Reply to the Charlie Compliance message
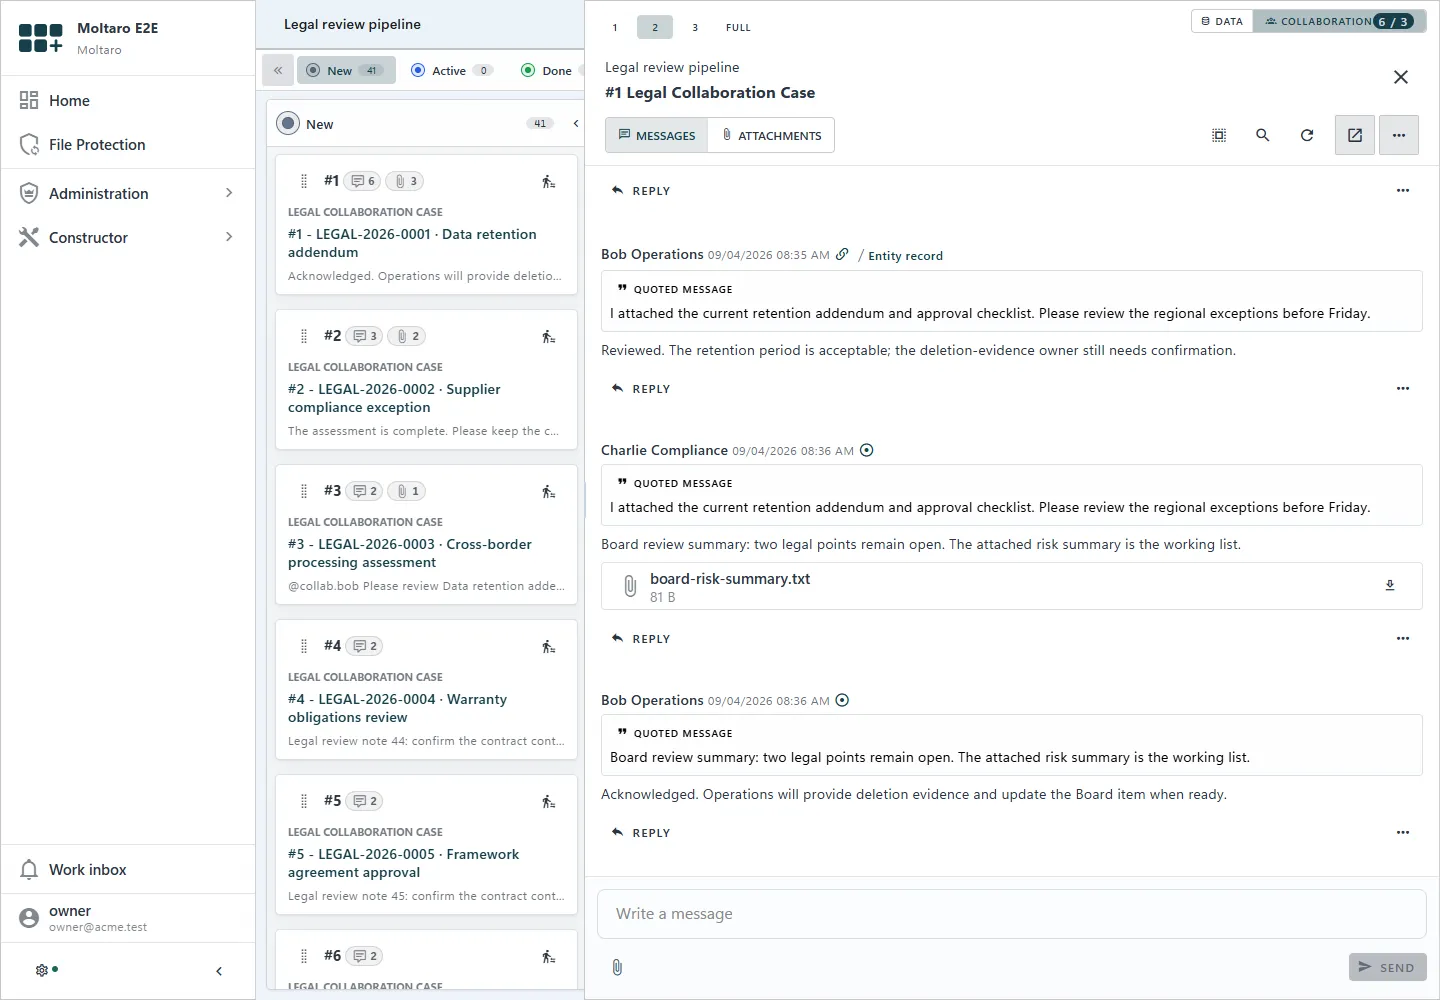 pos(641,638)
